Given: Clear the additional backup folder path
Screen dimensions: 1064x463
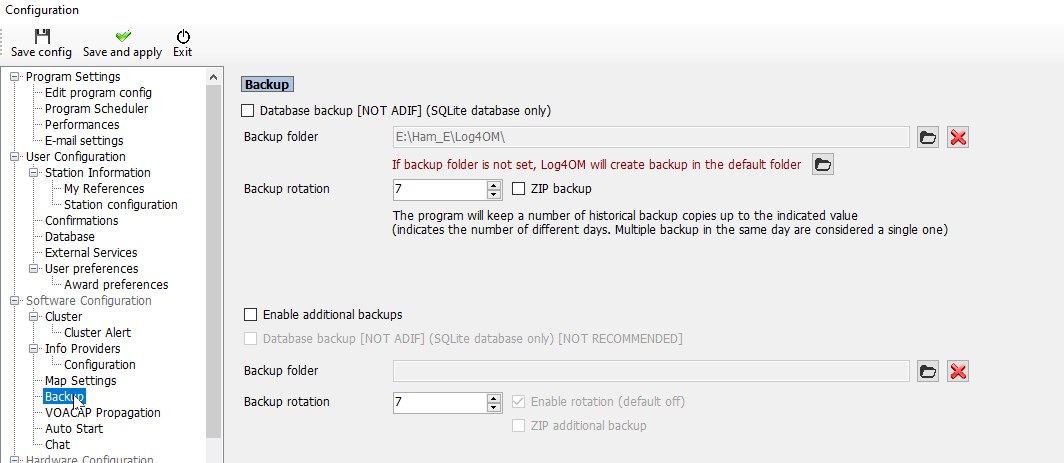Looking at the screenshot, I should pyautogui.click(x=957, y=371).
